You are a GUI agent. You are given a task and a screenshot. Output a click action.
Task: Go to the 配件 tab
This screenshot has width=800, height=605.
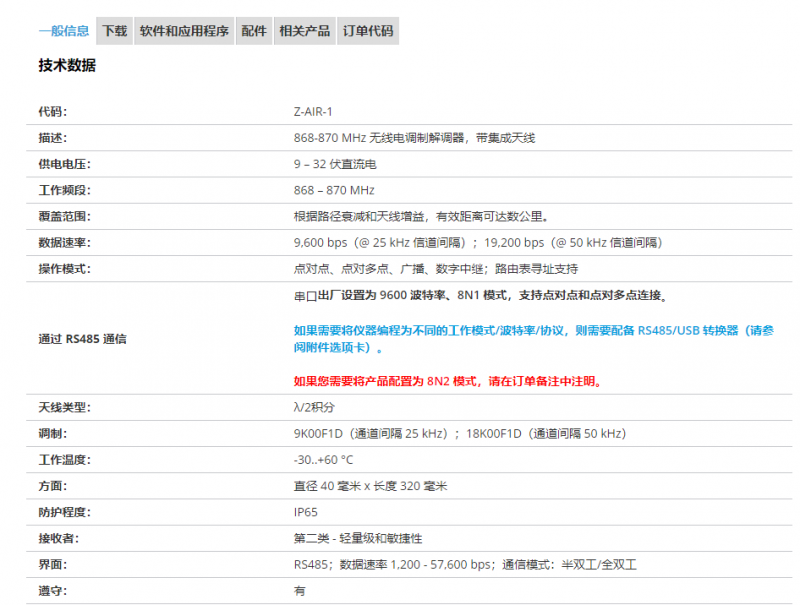click(x=254, y=31)
